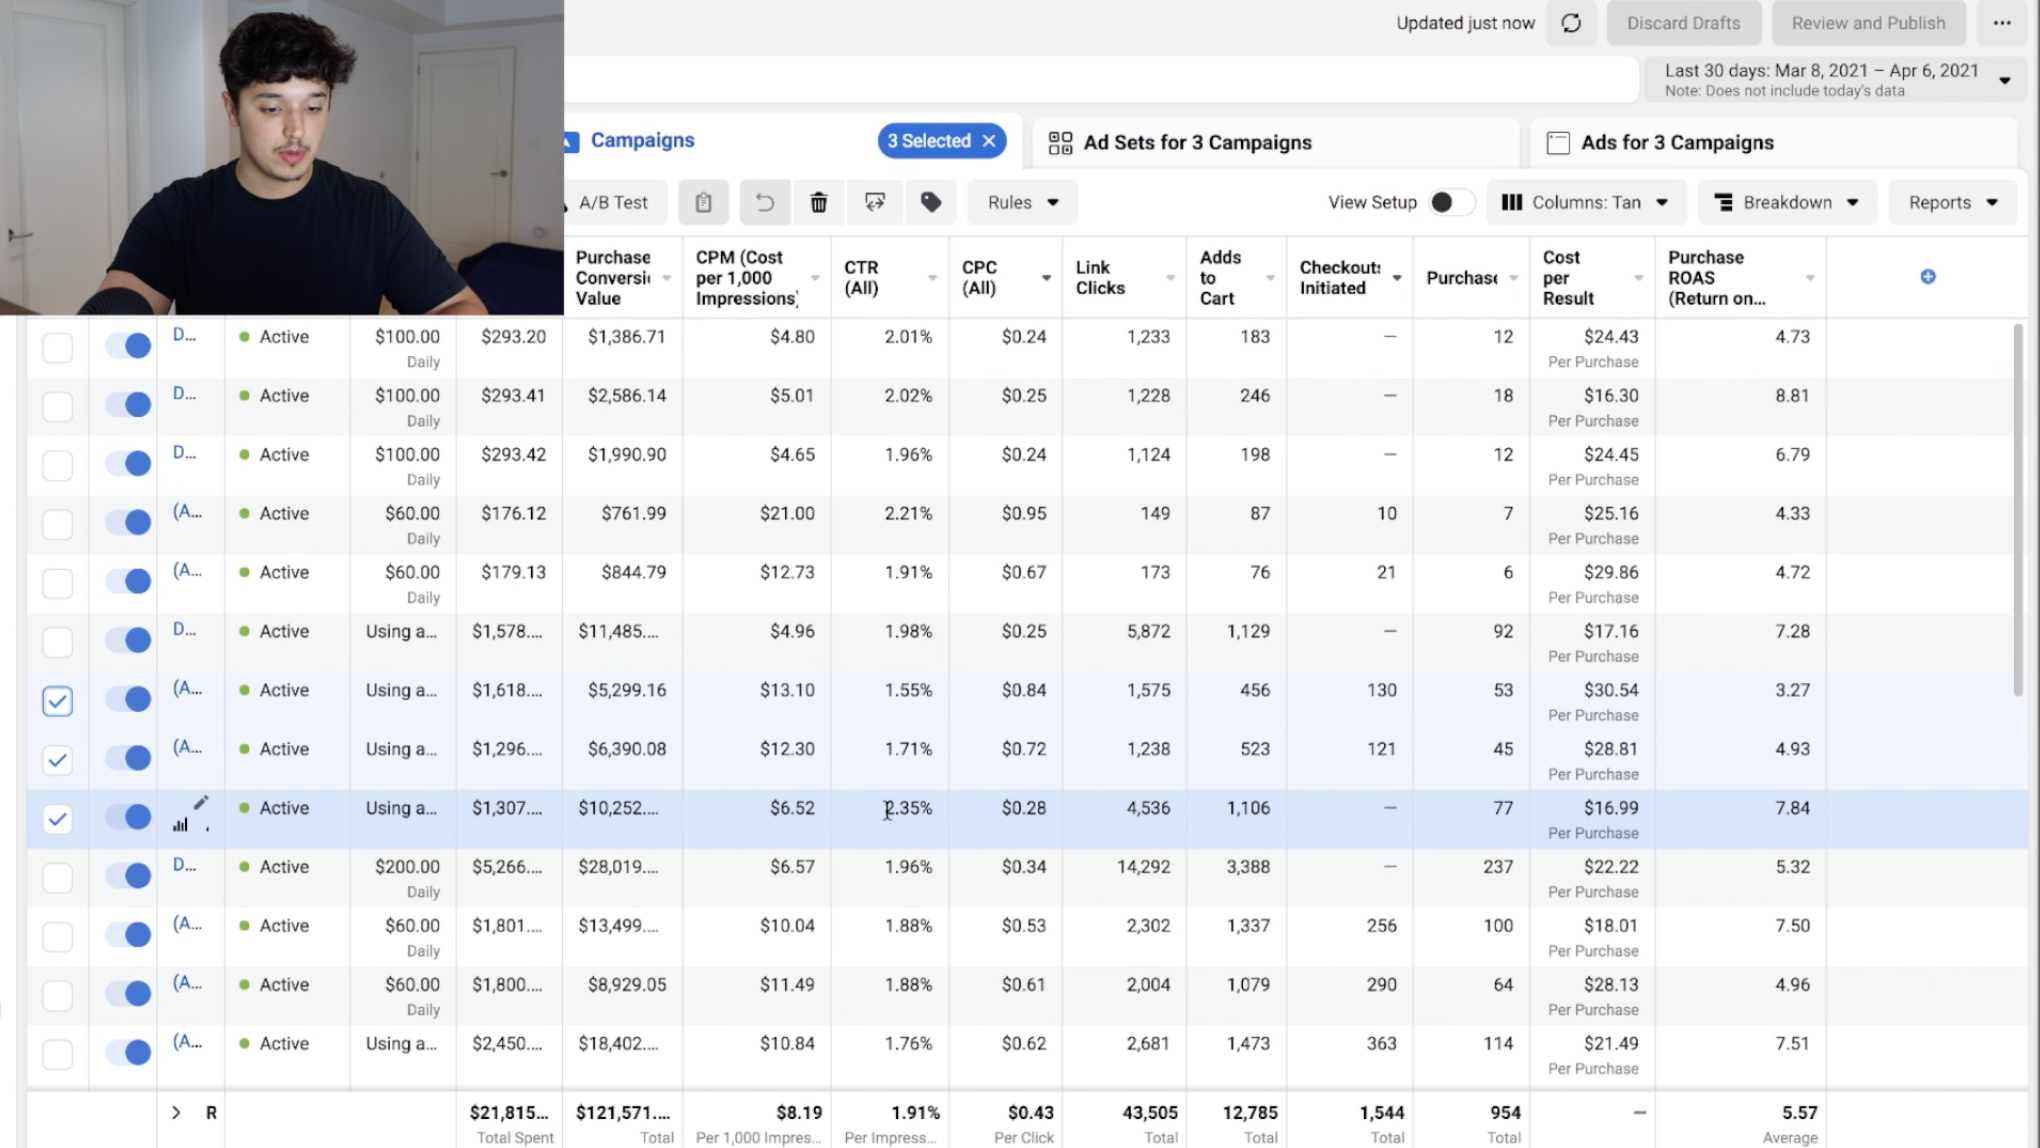The height and width of the screenshot is (1148, 2040).
Task: Open the three-dots more options menu
Action: coord(2001,23)
